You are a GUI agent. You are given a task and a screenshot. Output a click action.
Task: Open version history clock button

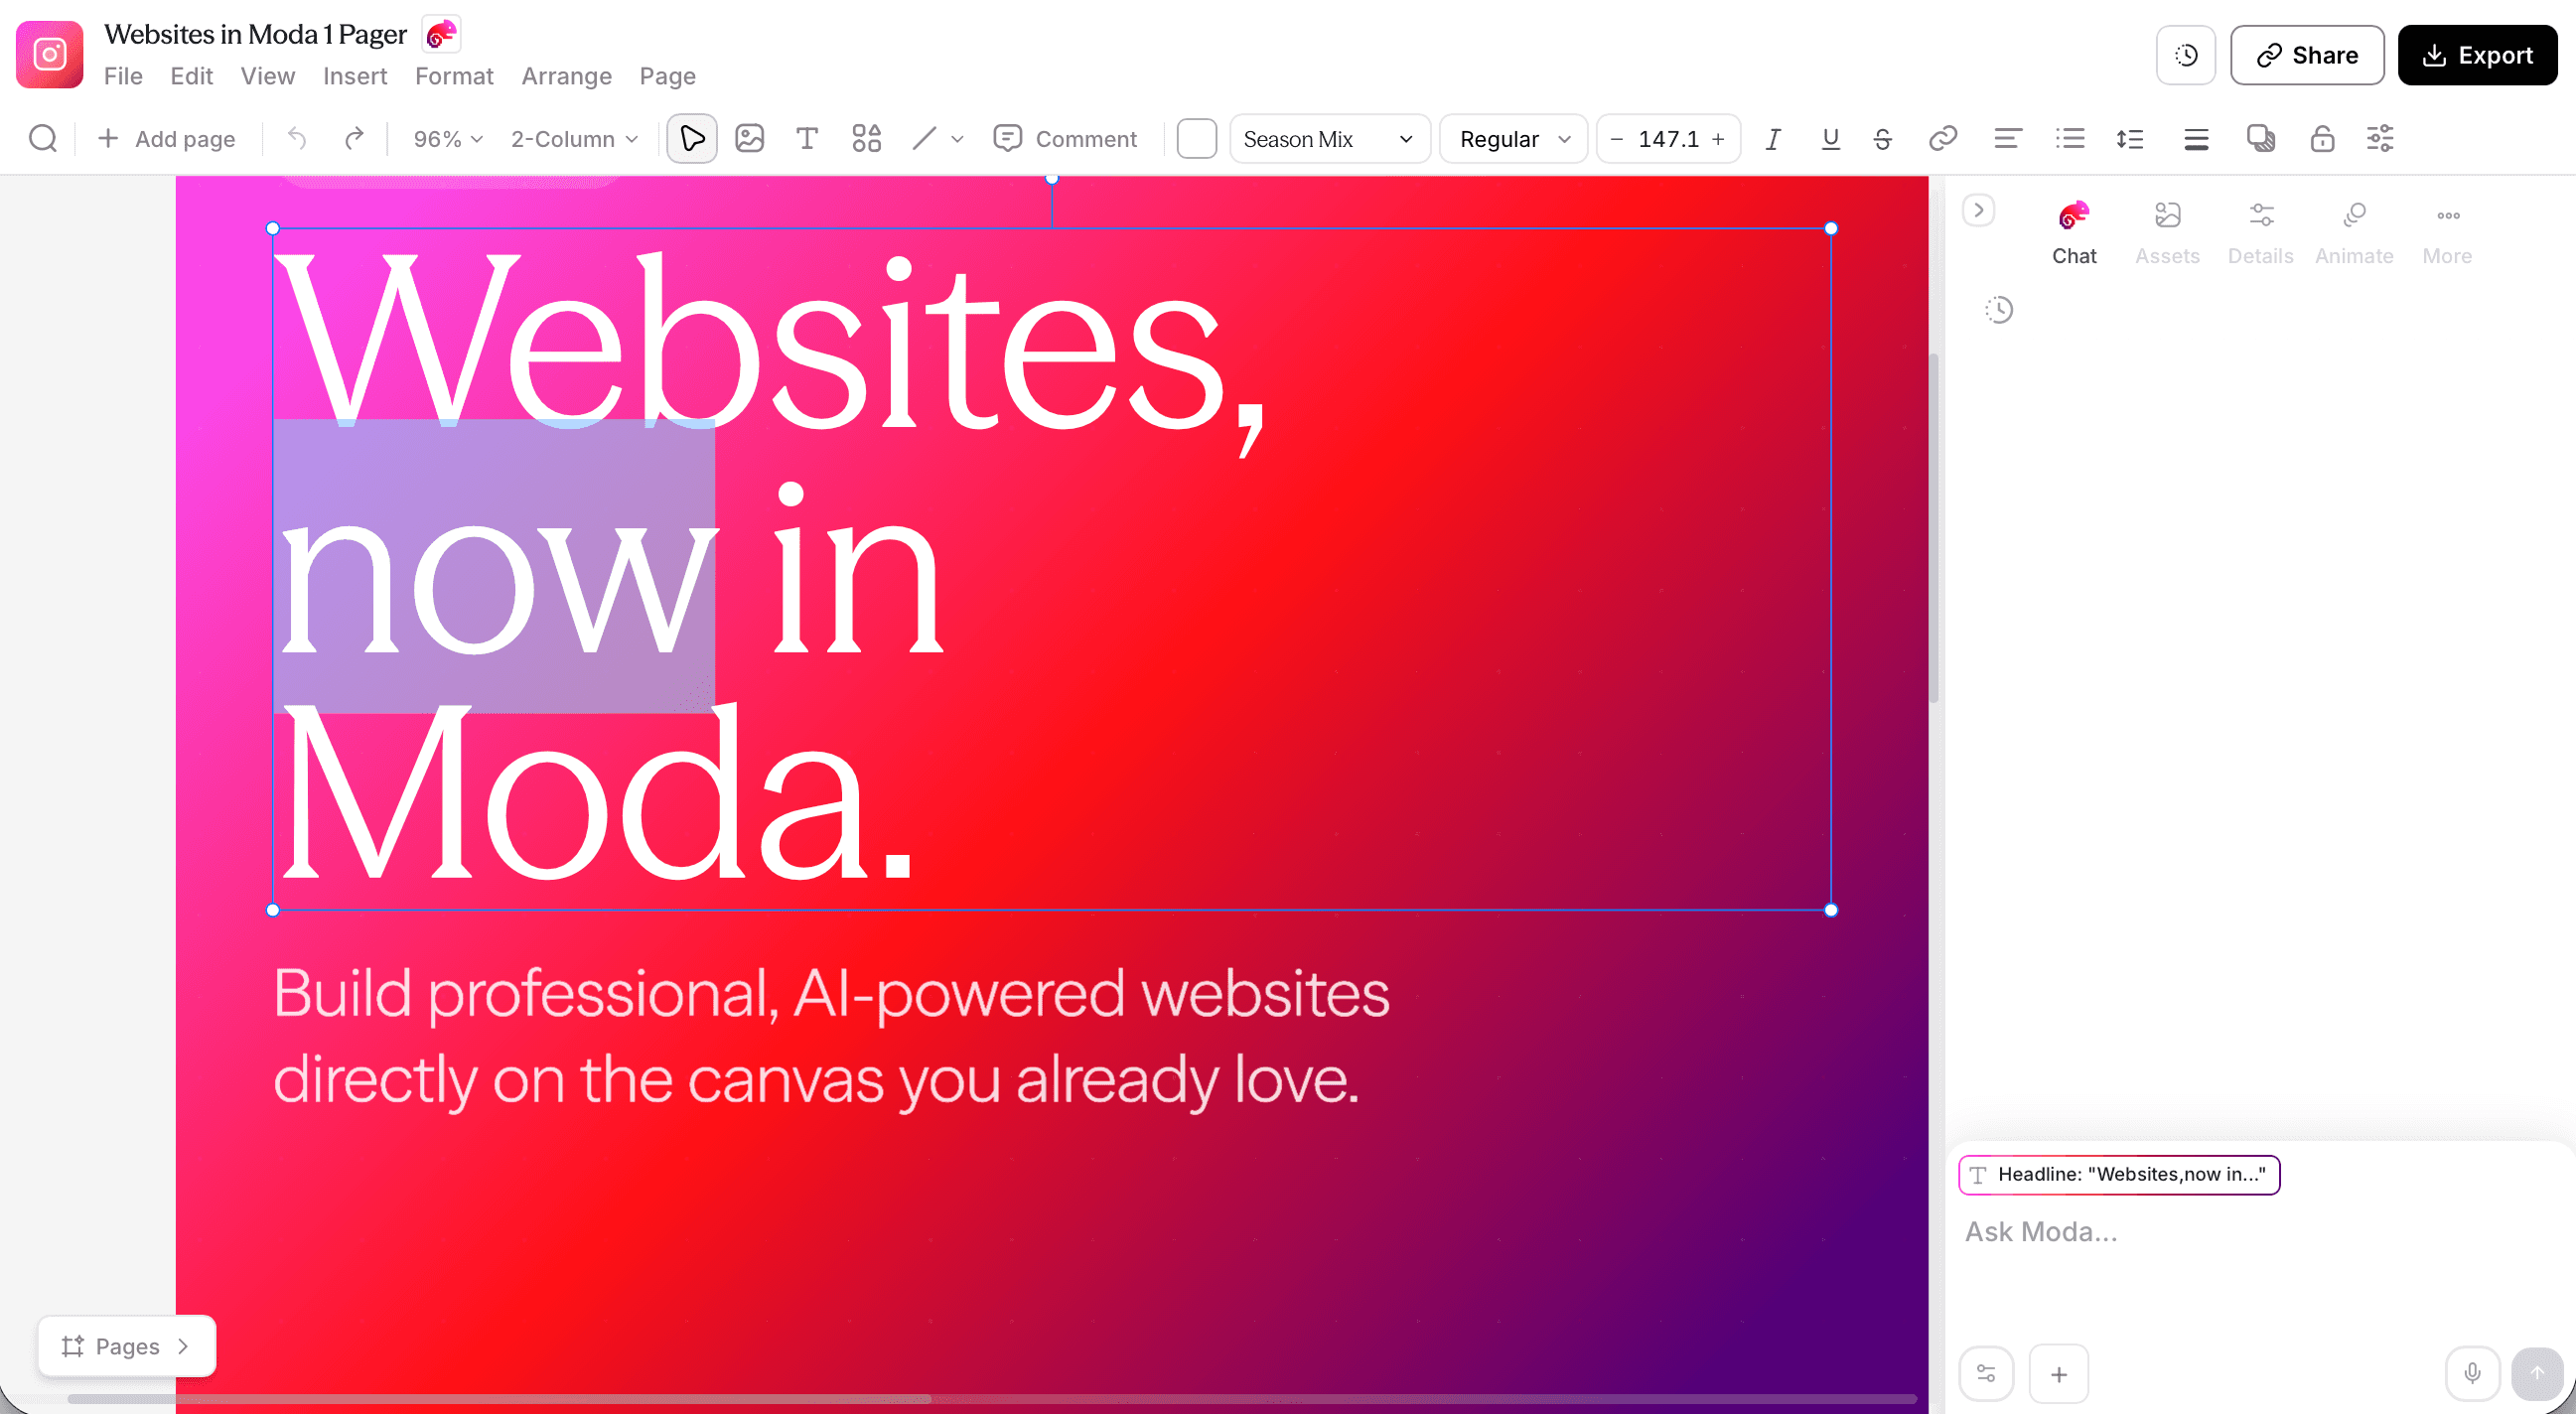tap(2186, 55)
